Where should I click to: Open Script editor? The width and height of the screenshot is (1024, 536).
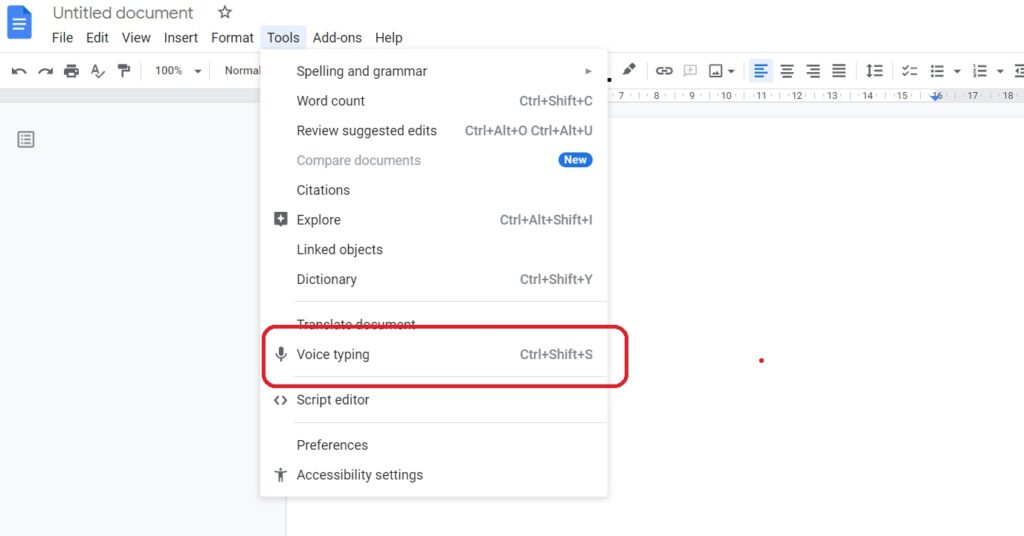434,400
